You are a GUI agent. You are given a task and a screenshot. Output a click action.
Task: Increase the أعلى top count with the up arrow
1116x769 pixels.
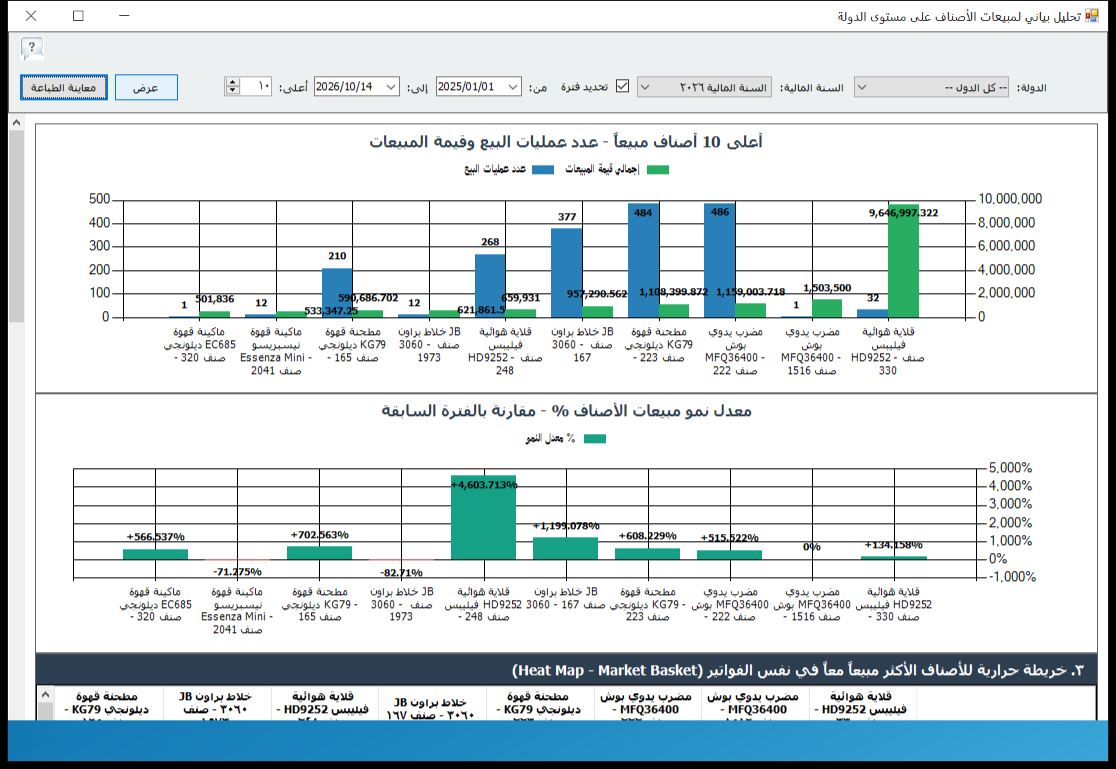[232, 83]
